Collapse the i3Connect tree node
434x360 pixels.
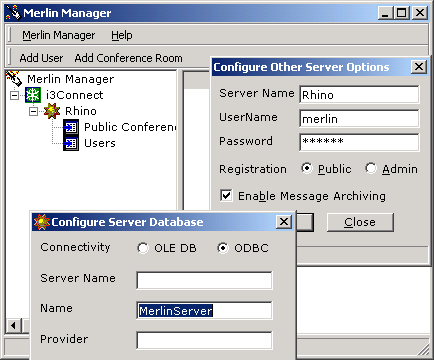point(14,95)
